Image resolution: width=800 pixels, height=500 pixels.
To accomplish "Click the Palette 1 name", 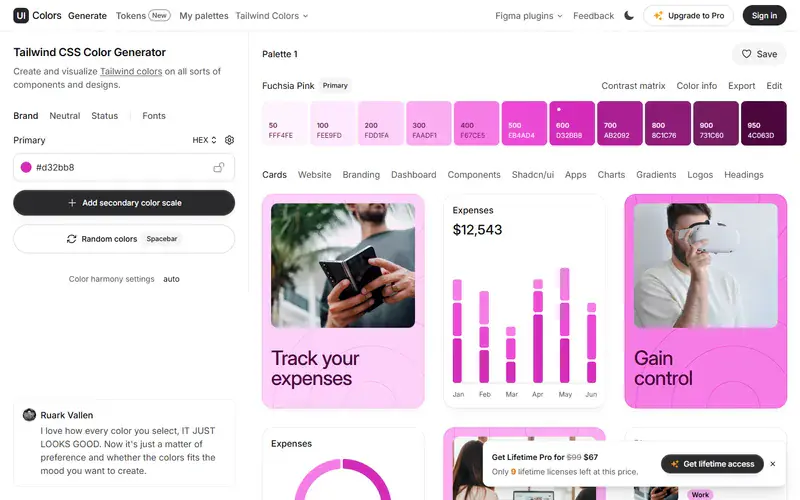I will click(280, 54).
